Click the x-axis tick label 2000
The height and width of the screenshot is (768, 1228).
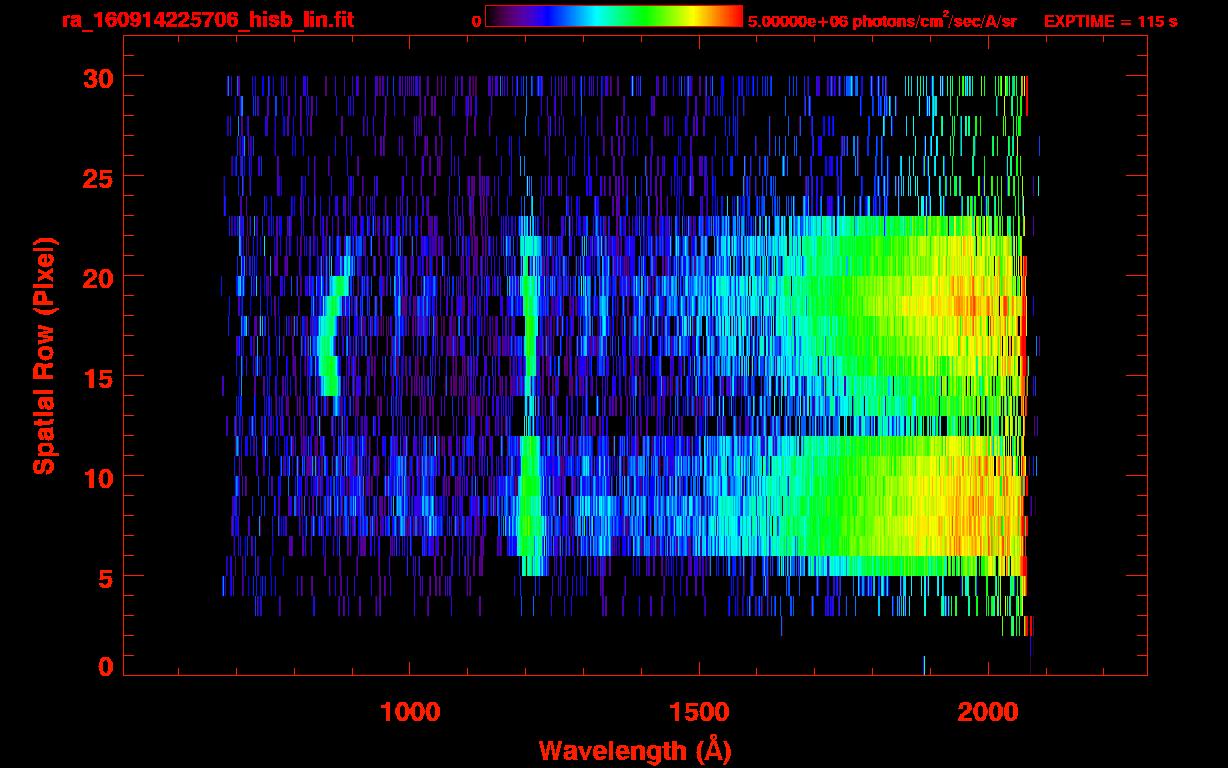pos(988,712)
